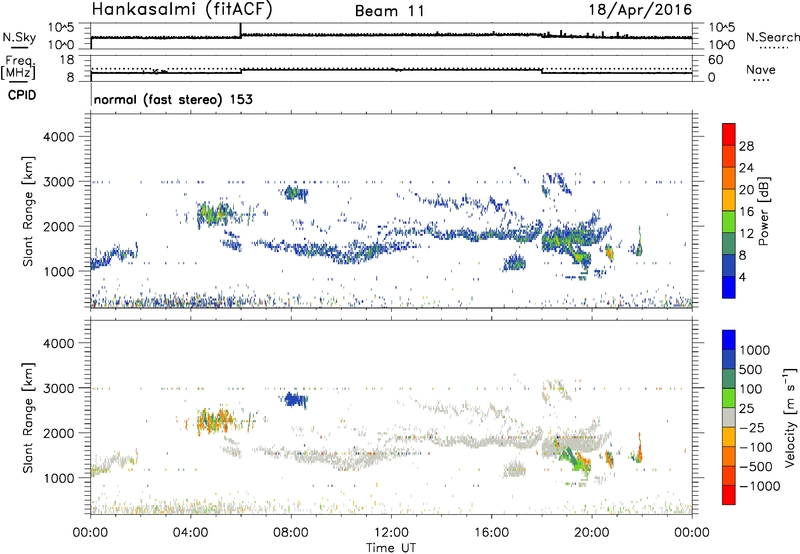Click 'Slant Range [km]' label of power panel
Image resolution: width=800 pixels, height=554 pixels.
click(x=28, y=211)
